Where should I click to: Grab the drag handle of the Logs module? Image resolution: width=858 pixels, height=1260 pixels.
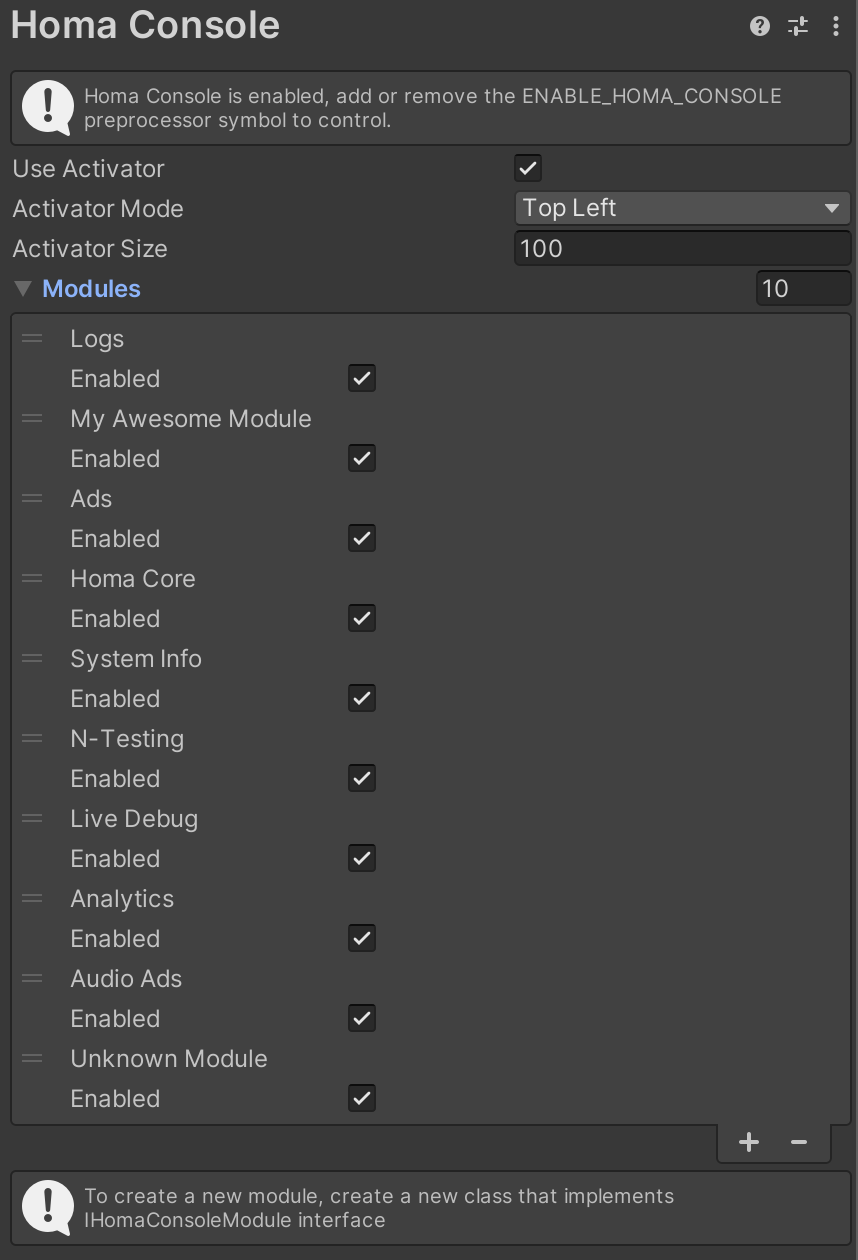33,339
